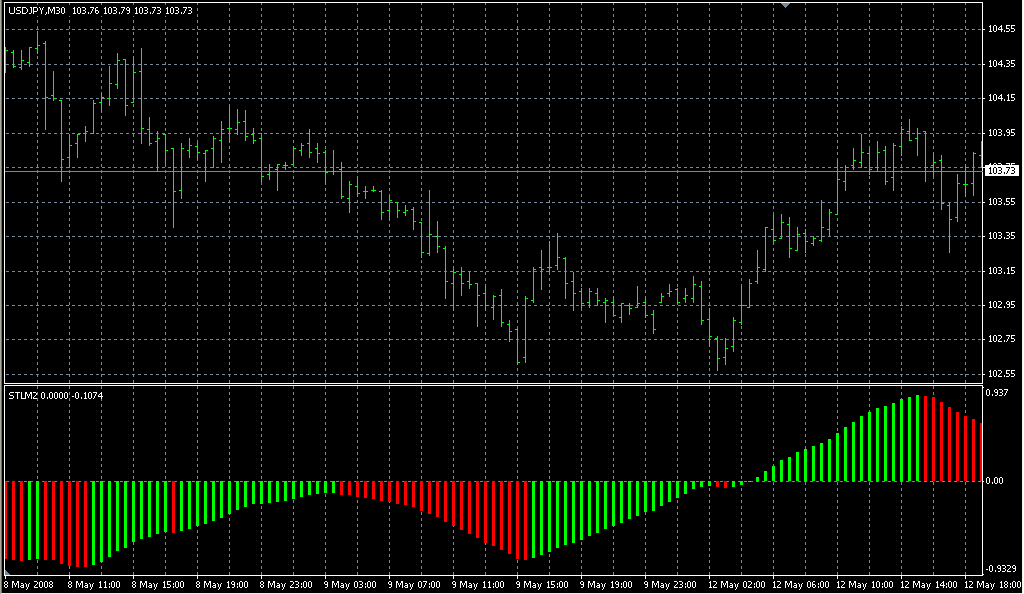Click the 0.937 indicator scale maximum
This screenshot has width=1024, height=594.
(x=998, y=394)
